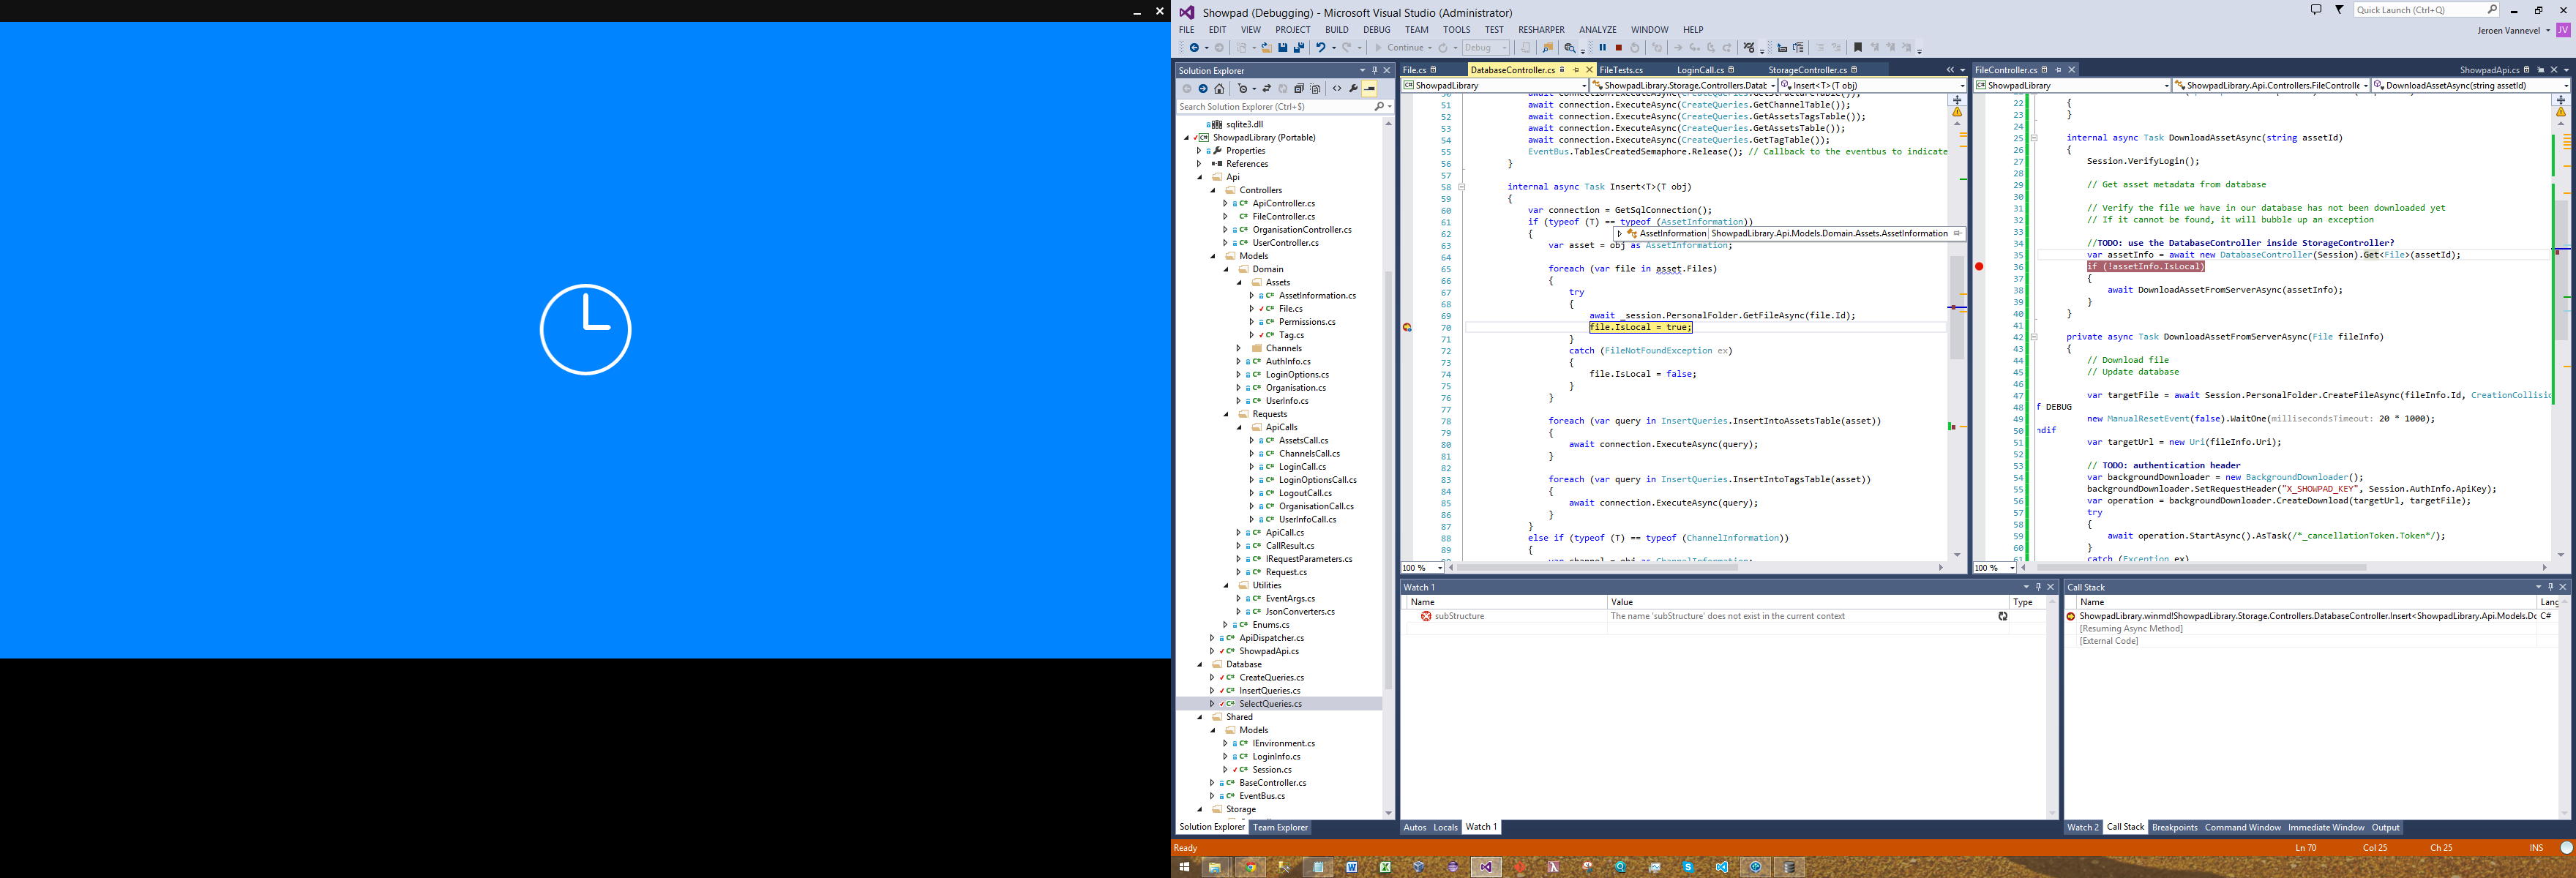Toggle Preview Selected Items button in Solution Explorer
This screenshot has width=2576, height=878.
pos(1370,89)
